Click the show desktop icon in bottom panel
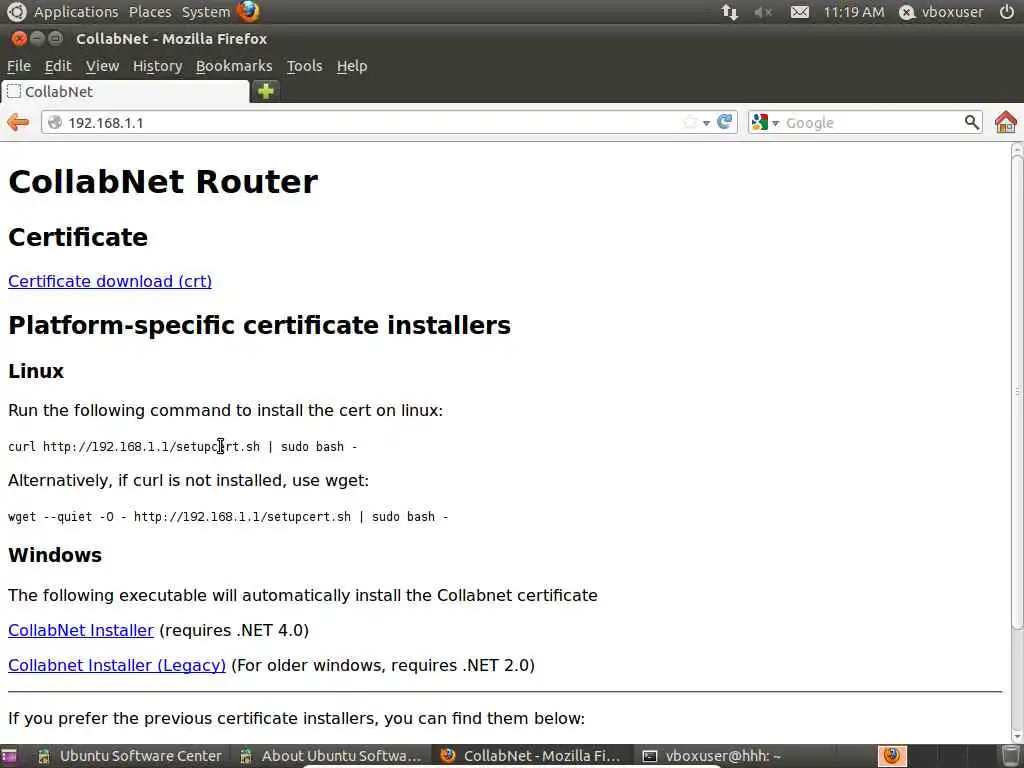Image resolution: width=1024 pixels, height=768 pixels. [9, 756]
